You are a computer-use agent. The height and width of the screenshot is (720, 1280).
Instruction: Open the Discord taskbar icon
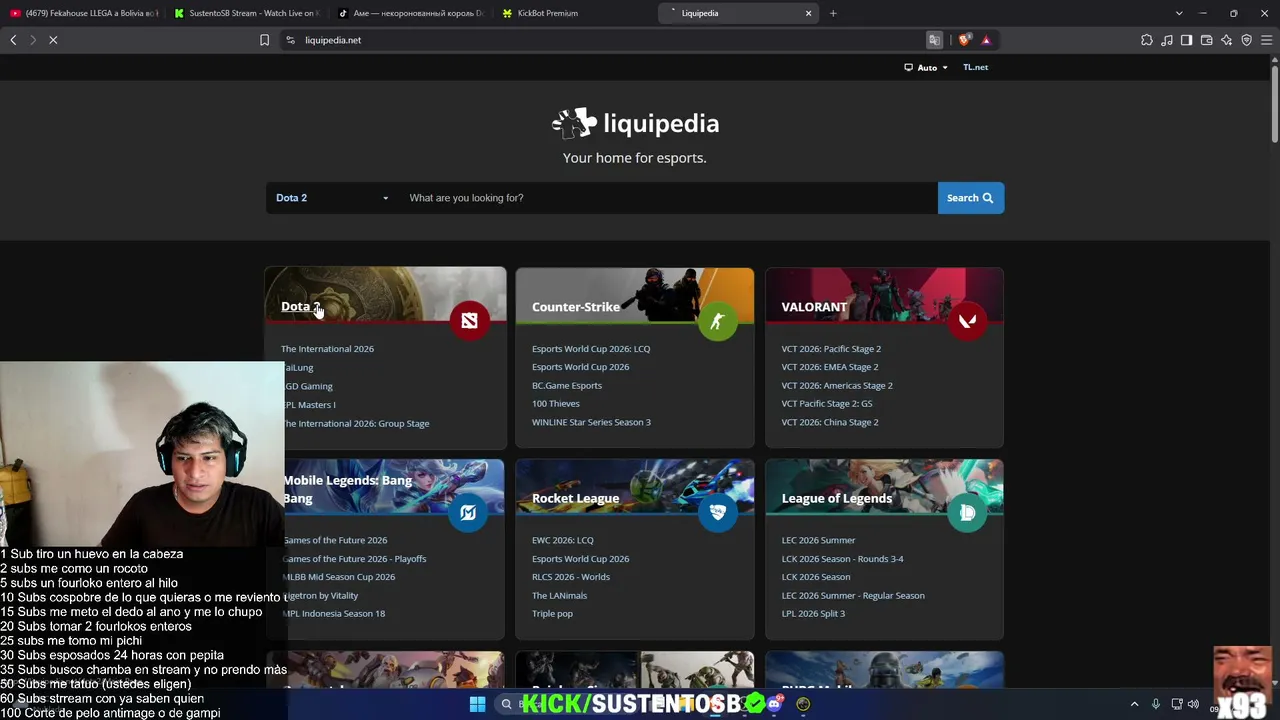click(x=774, y=704)
